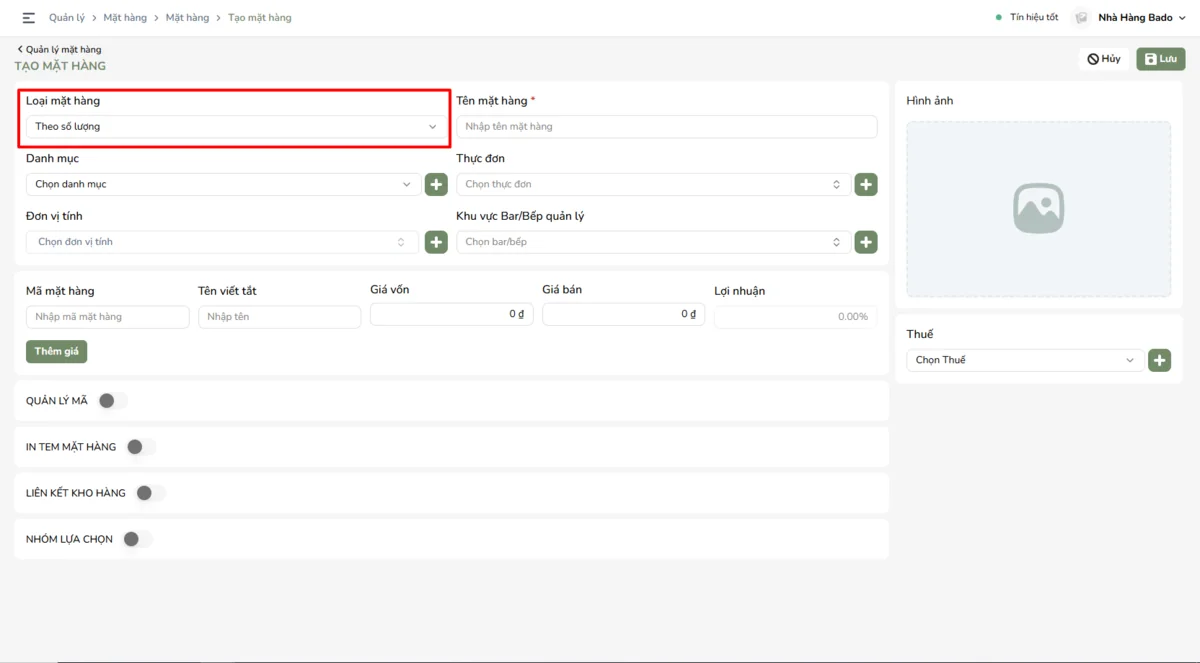Go to the first Mặt hàng breadcrumb

pos(125,18)
